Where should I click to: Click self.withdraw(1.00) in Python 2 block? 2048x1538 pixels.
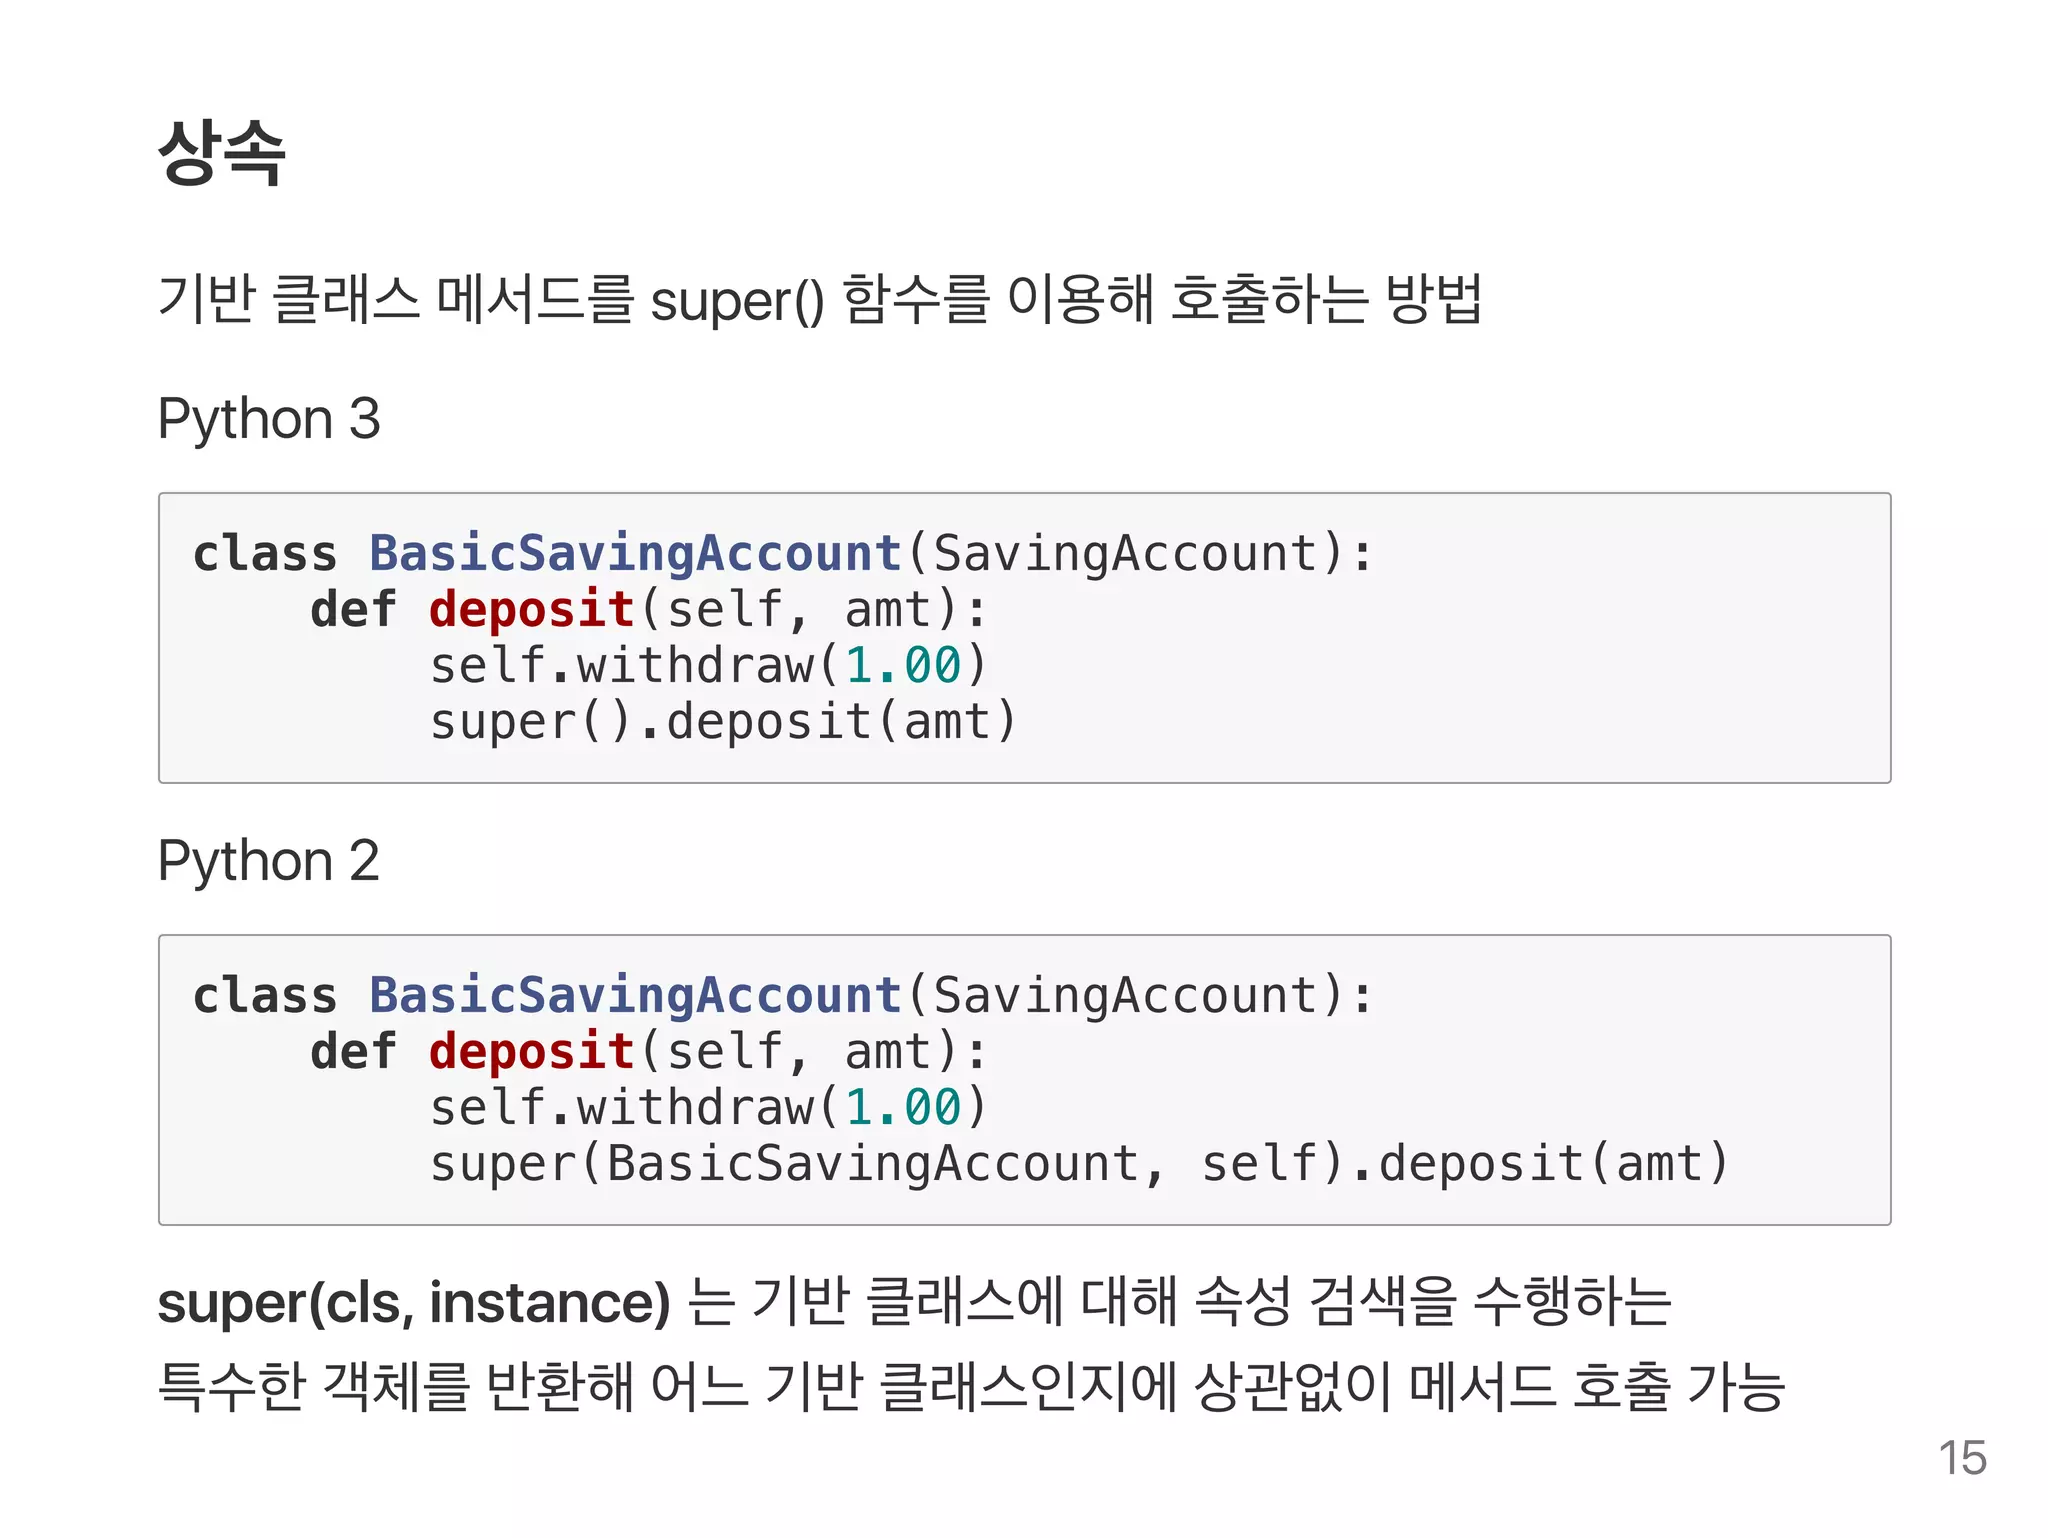point(709,1108)
